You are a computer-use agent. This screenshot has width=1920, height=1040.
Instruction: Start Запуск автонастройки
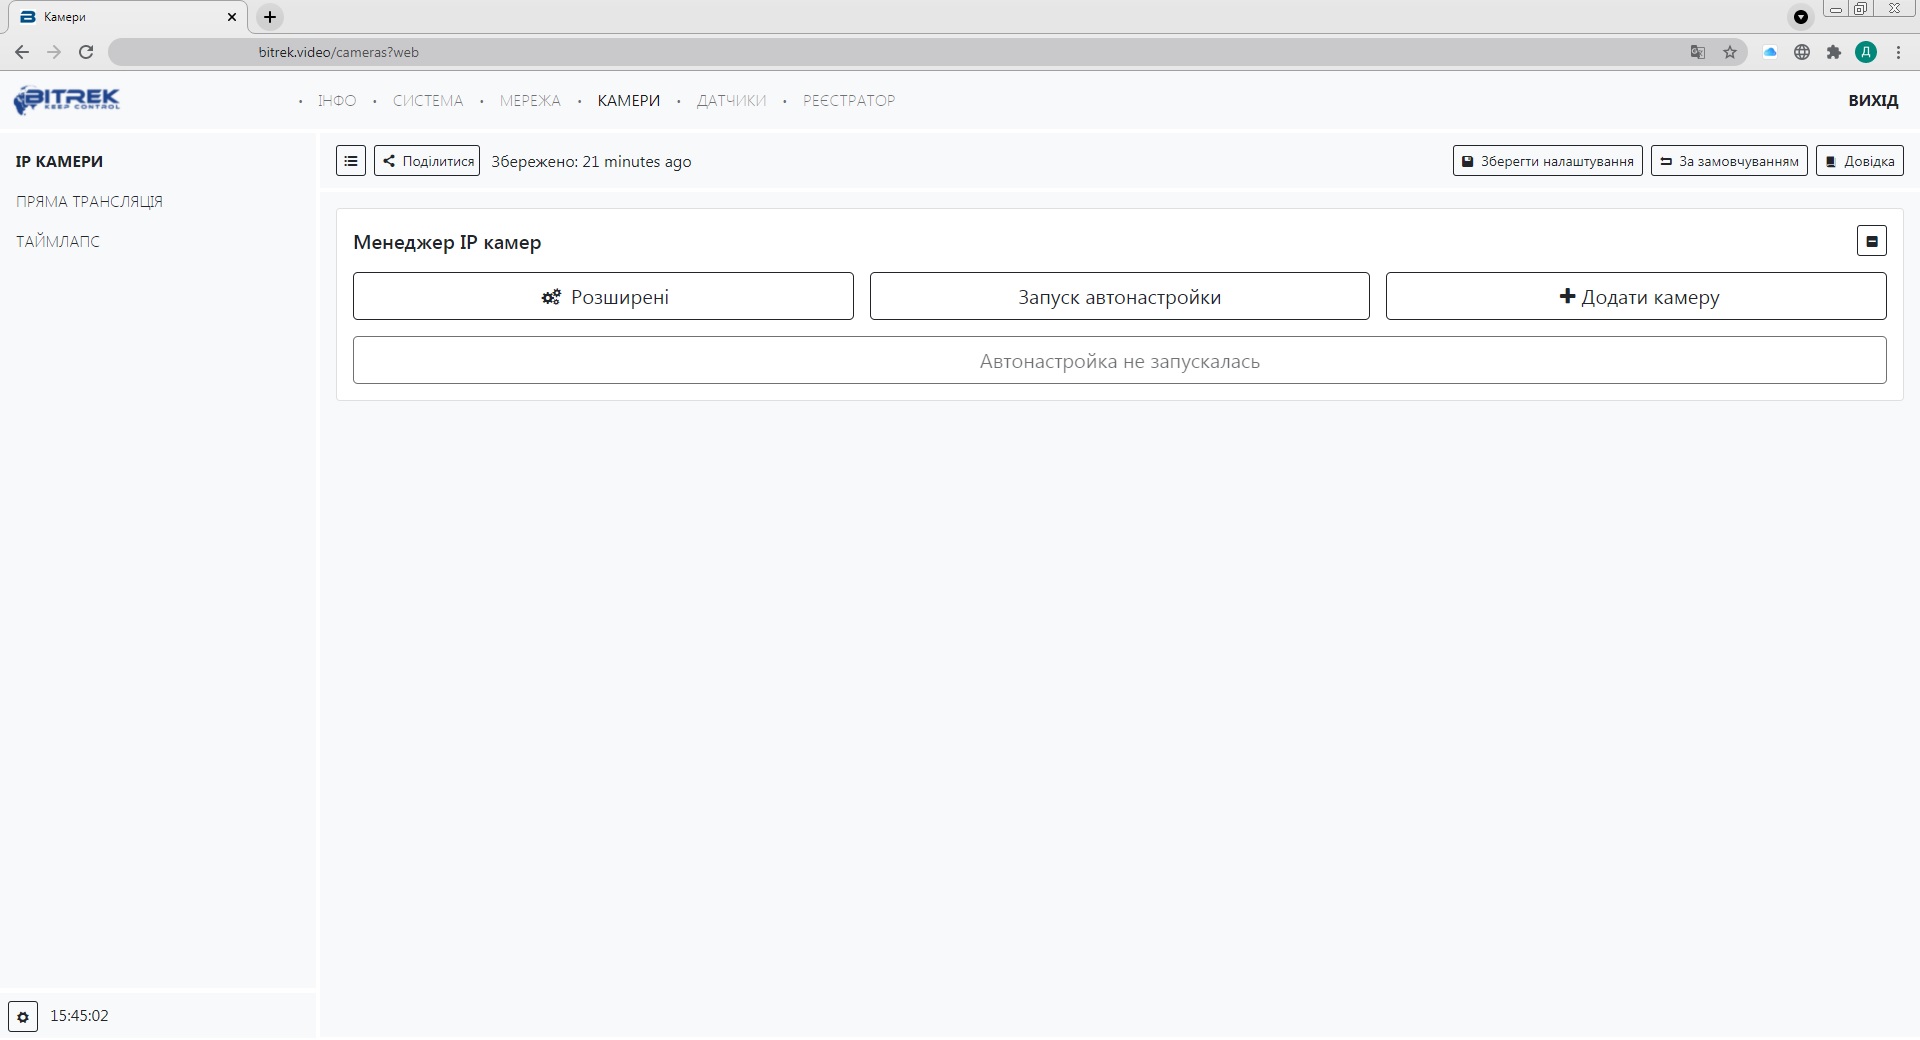(x=1119, y=297)
